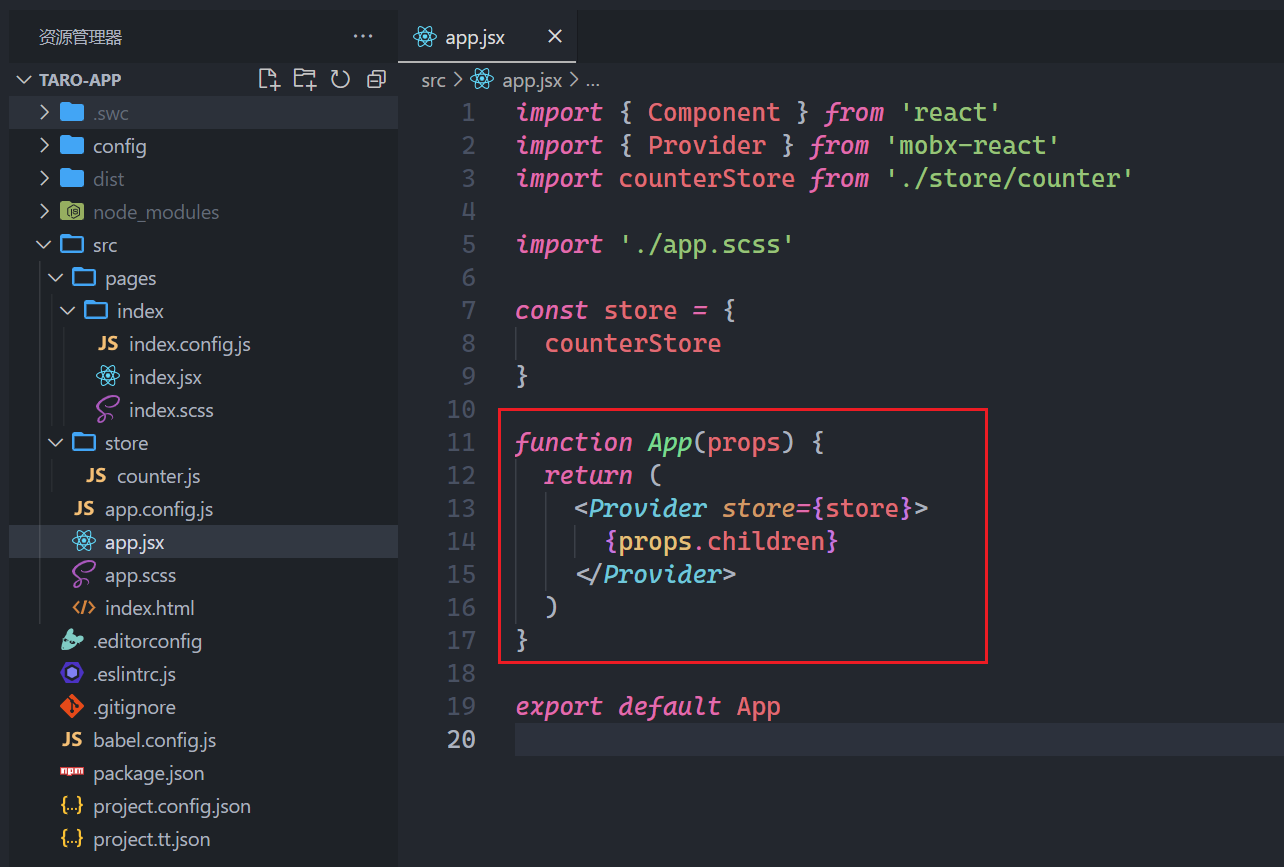1284x867 pixels.
Task: Click 'export default App' line
Action: pyautogui.click(x=648, y=706)
